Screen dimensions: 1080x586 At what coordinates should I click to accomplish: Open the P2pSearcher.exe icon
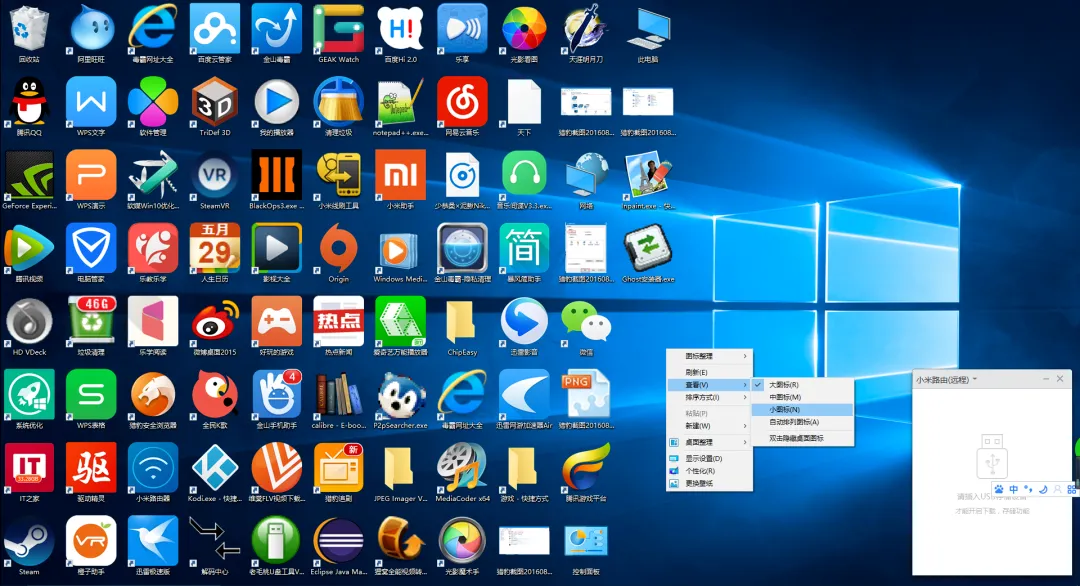[400, 397]
